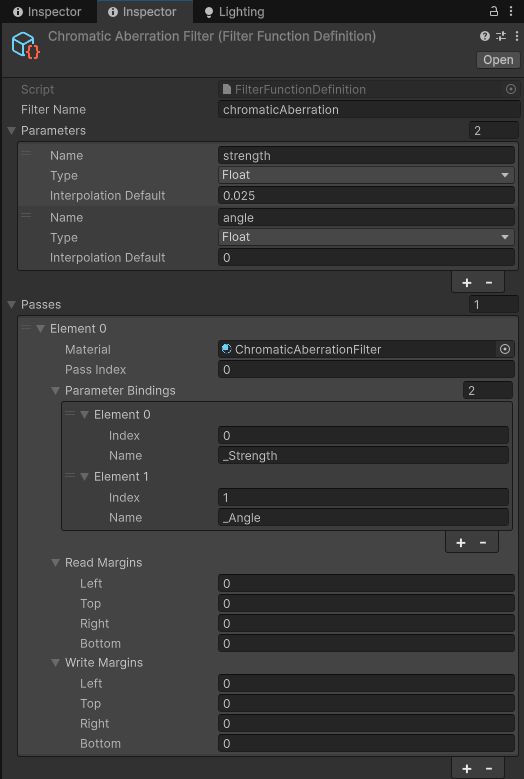524x779 pixels.
Task: Click the Read Margins Bottom field
Action: pyautogui.click(x=367, y=644)
